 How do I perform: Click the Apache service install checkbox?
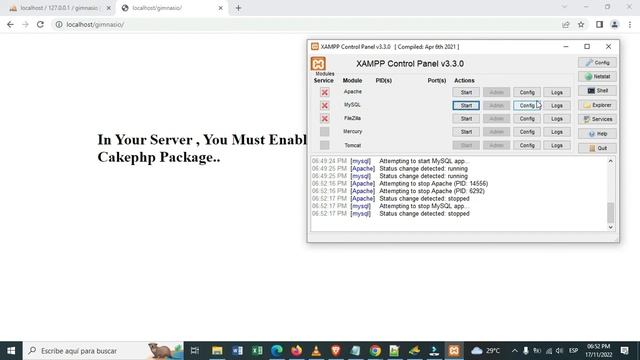pyautogui.click(x=324, y=93)
